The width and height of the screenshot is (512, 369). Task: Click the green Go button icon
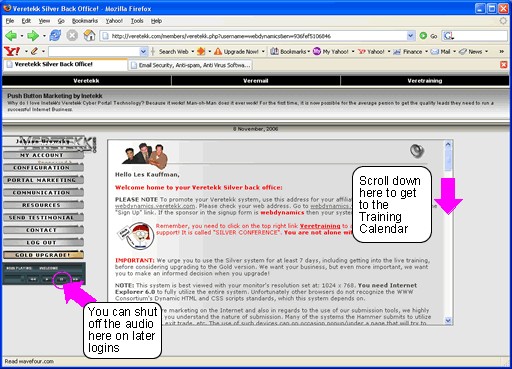(x=423, y=36)
